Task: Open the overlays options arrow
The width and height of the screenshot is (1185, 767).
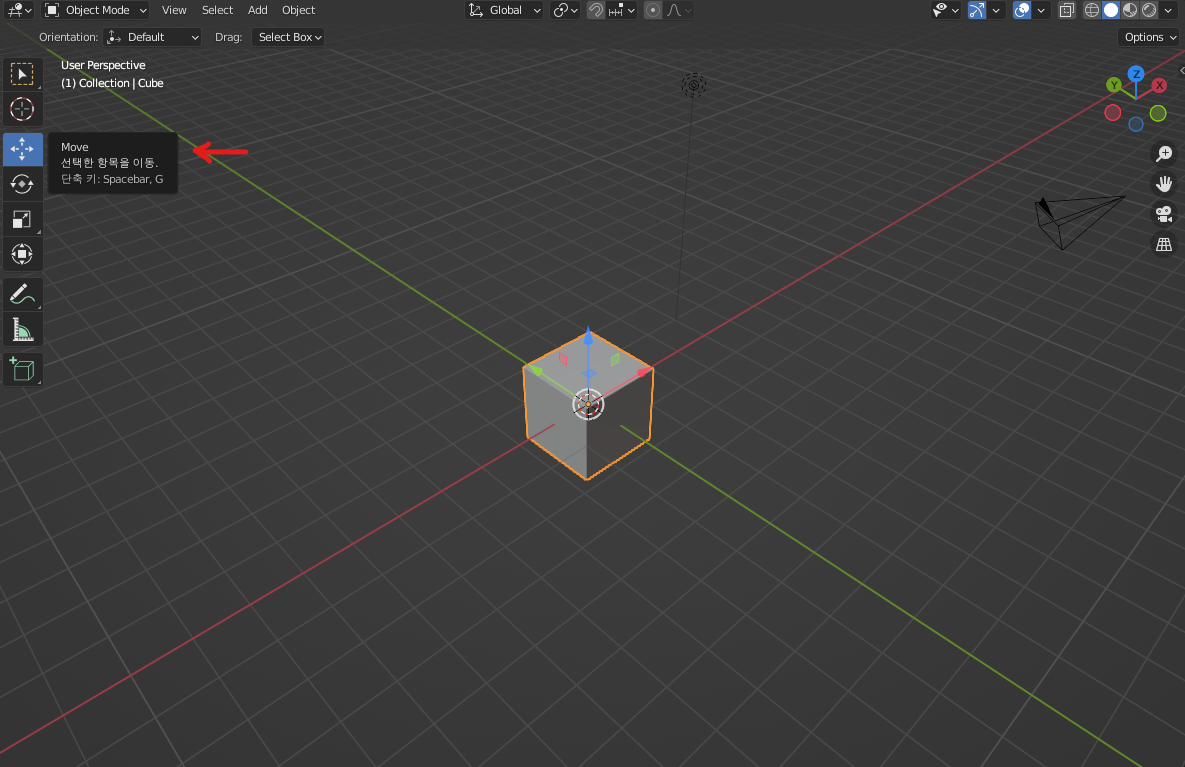Action: 1041,10
